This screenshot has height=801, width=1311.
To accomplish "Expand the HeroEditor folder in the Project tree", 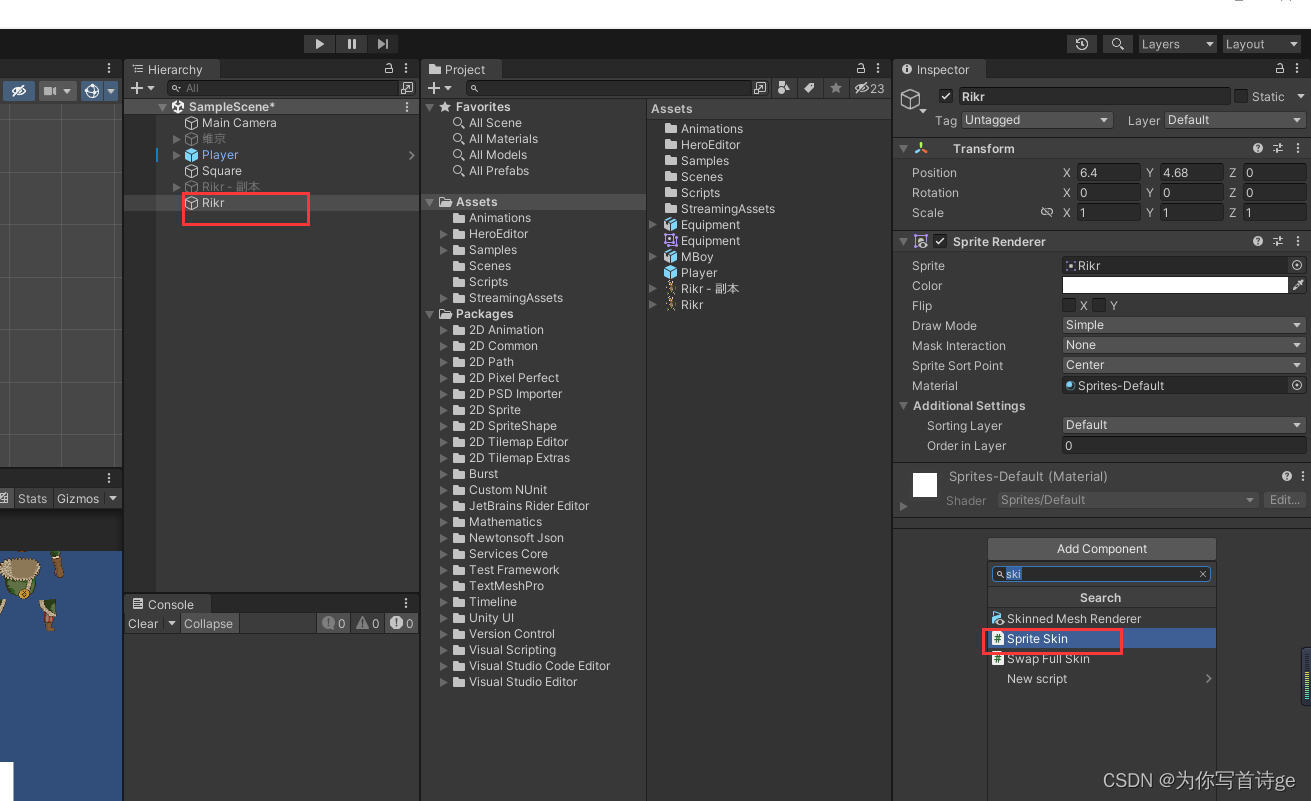I will (445, 234).
